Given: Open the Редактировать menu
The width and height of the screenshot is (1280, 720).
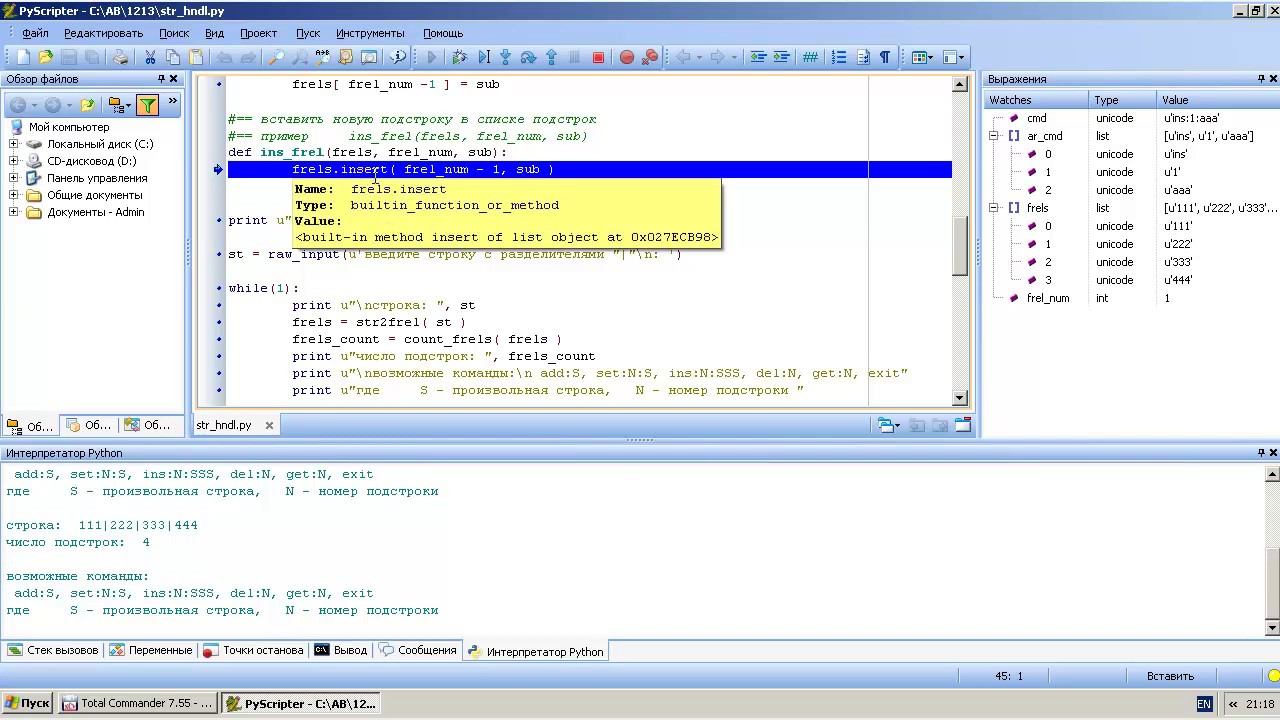Looking at the screenshot, I should coord(105,33).
